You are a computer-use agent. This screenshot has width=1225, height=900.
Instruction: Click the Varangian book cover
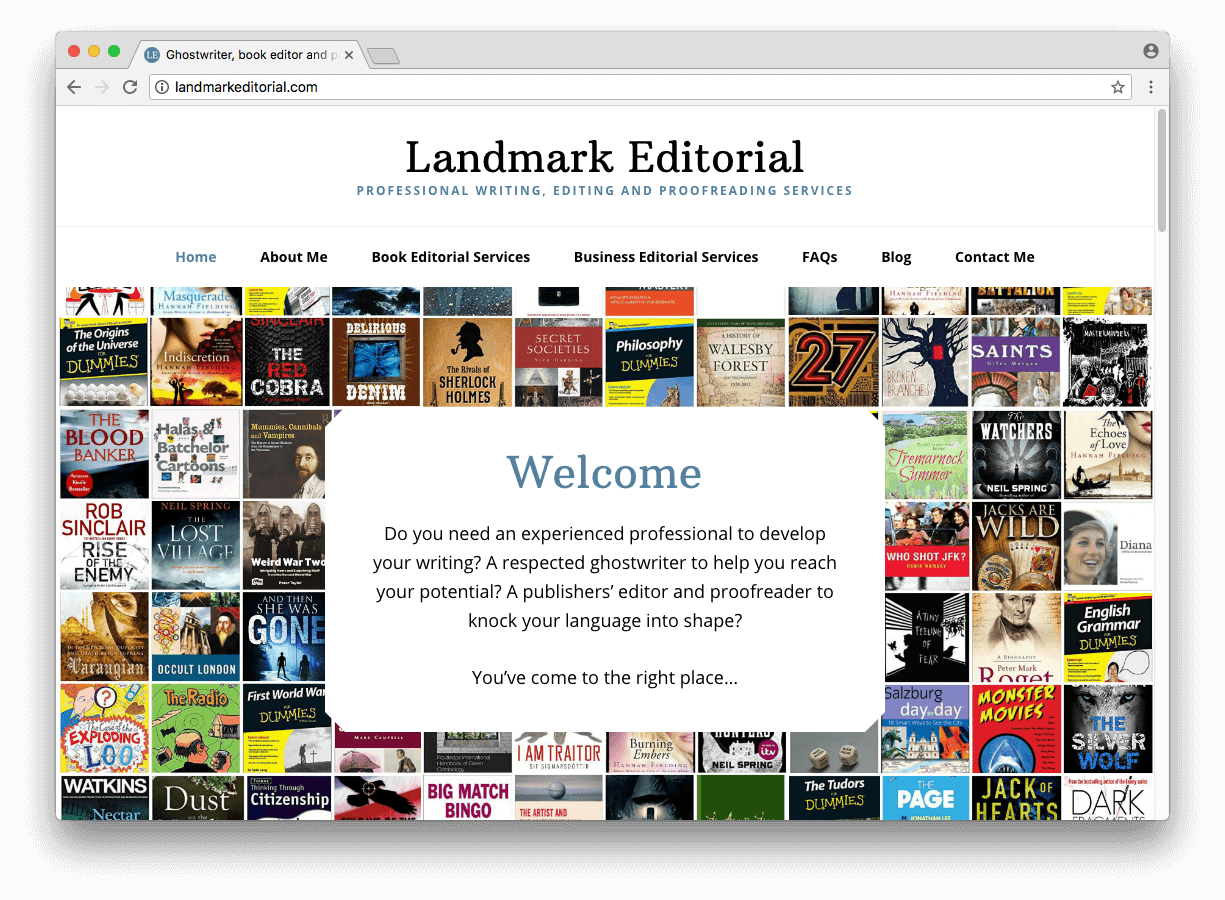pyautogui.click(x=105, y=637)
